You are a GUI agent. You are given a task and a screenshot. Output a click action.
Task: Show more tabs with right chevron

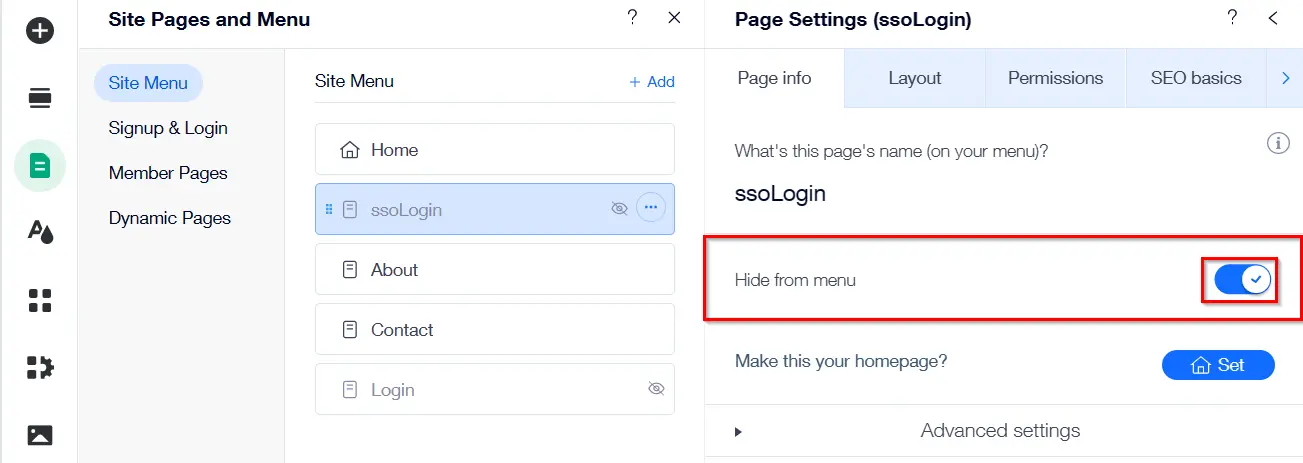1285,78
